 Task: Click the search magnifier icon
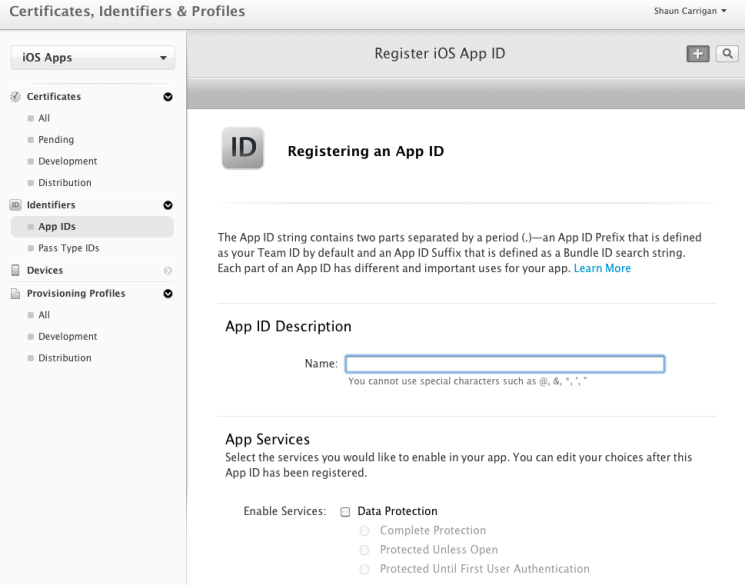tap(725, 54)
